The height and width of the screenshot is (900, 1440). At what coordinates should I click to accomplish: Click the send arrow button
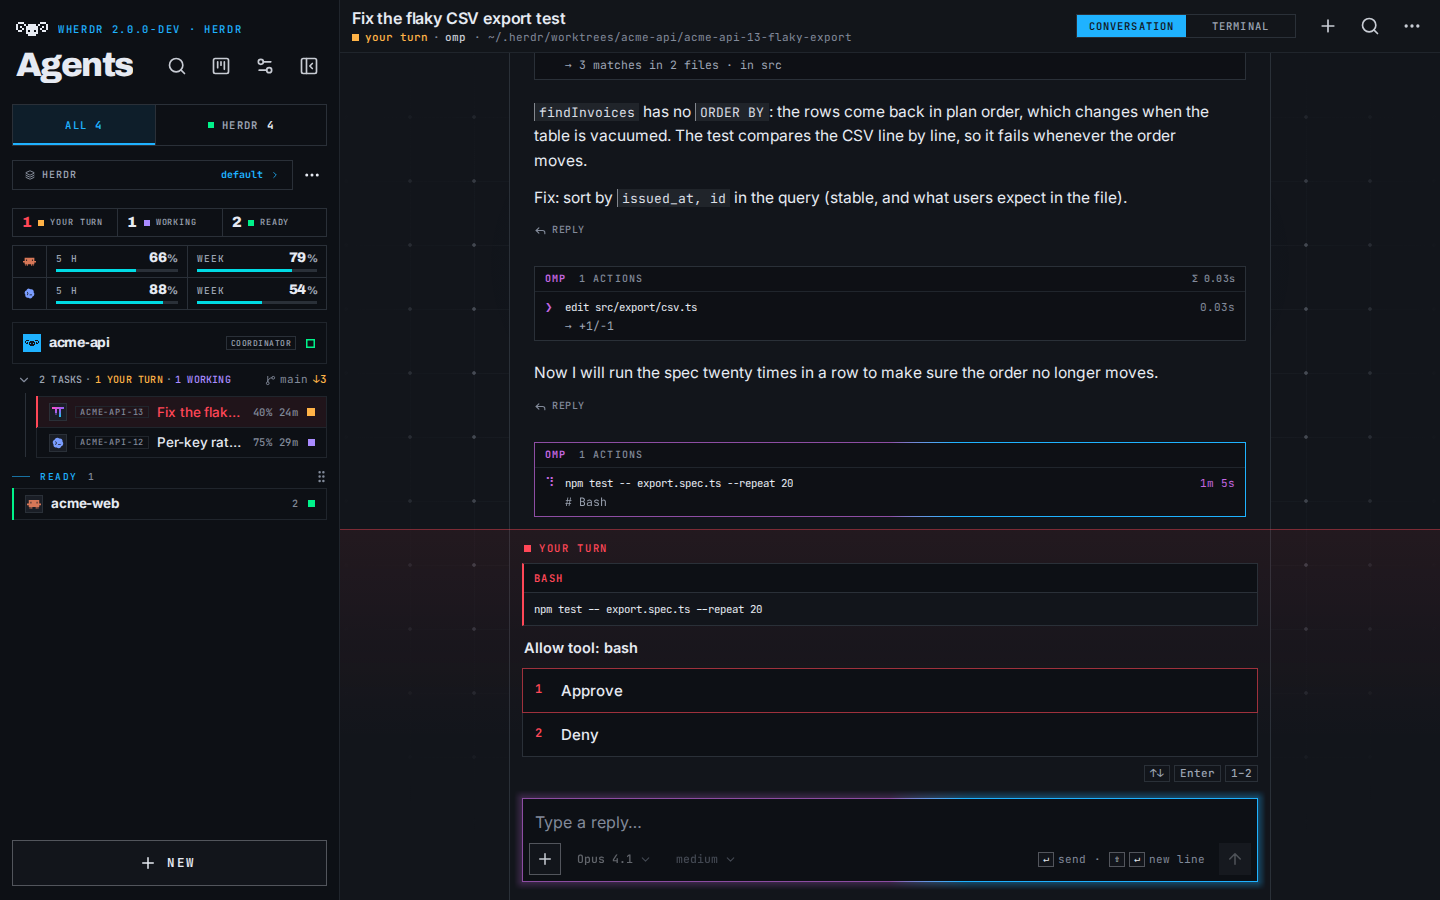pos(1235,859)
